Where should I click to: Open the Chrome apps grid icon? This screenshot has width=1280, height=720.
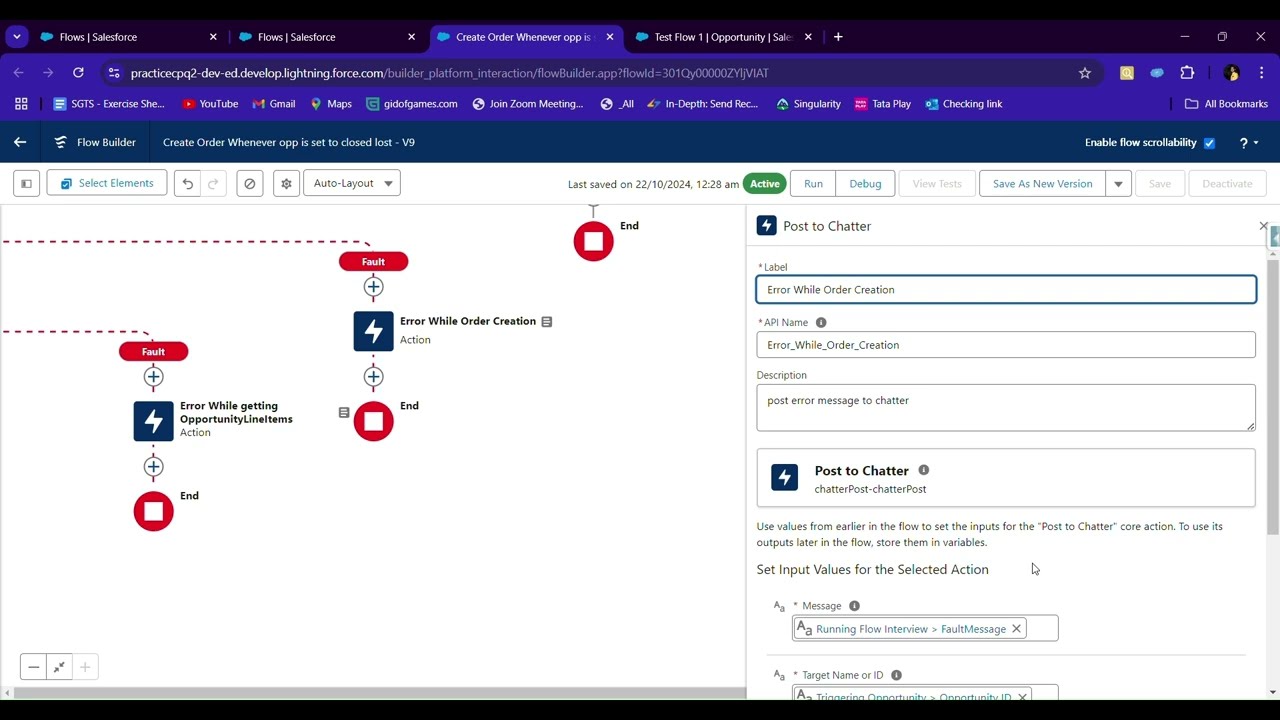click(21, 104)
